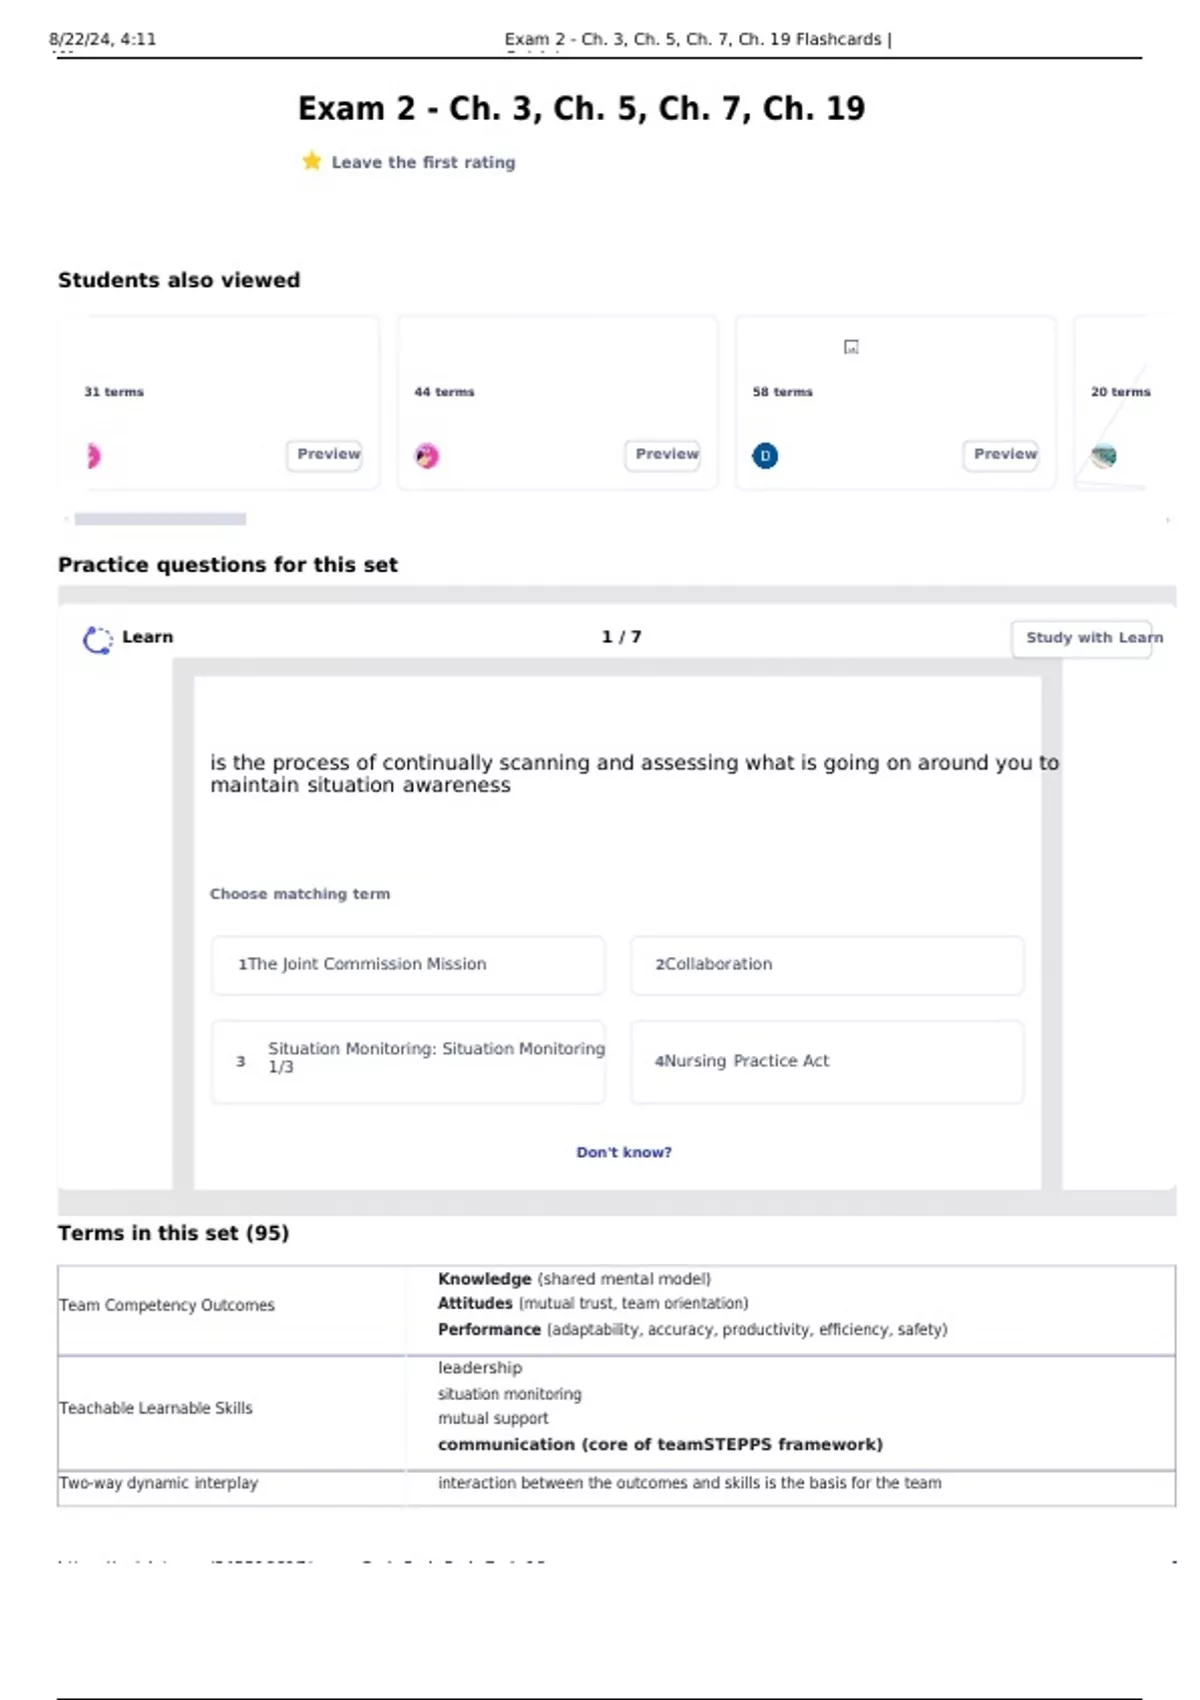Select the 'Team Competency Outcomes' term row
Image resolution: width=1200 pixels, height=1700 pixels.
(167, 1305)
